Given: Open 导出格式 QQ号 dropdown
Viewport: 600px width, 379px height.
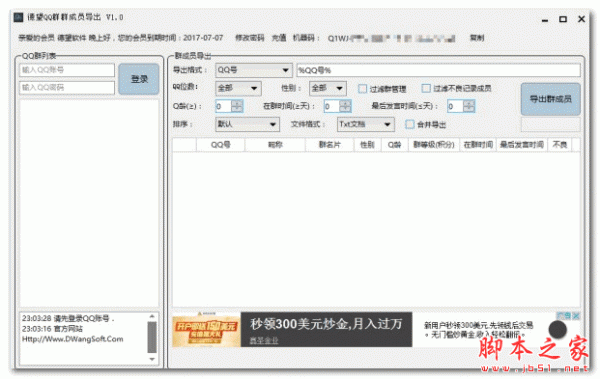Looking at the screenshot, I should click(254, 70).
